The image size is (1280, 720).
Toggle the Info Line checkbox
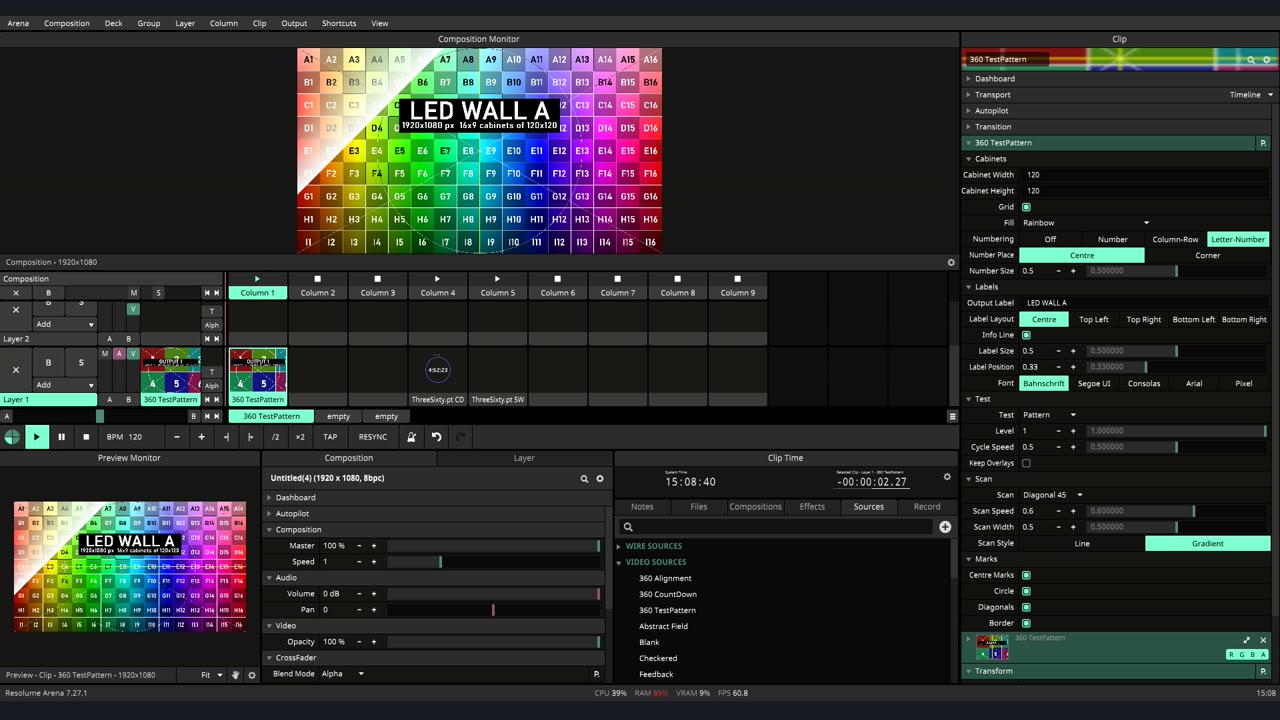pos(1026,335)
